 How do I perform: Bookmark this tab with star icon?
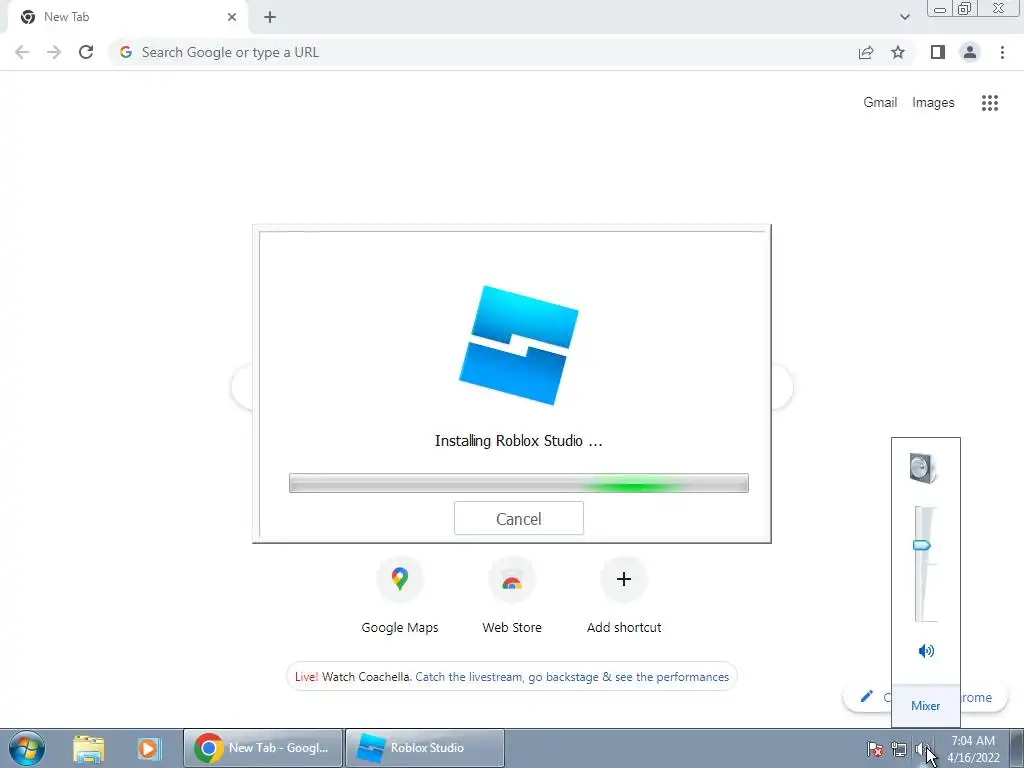tap(898, 52)
